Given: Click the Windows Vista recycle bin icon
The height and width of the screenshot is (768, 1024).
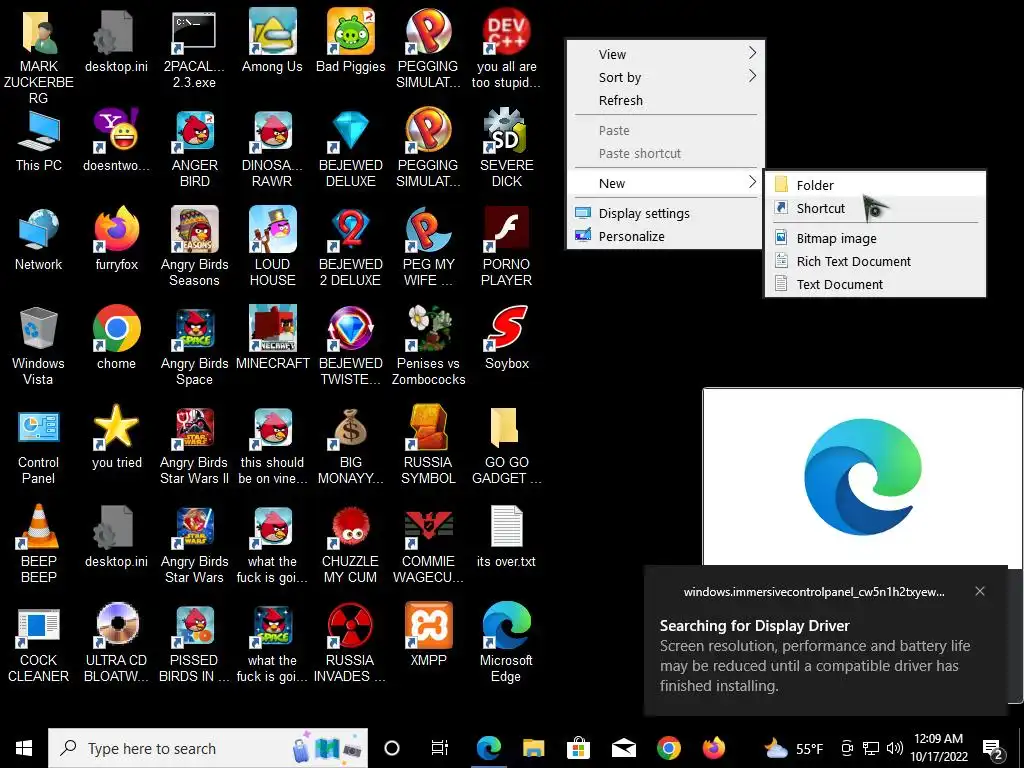Looking at the screenshot, I should (39, 346).
